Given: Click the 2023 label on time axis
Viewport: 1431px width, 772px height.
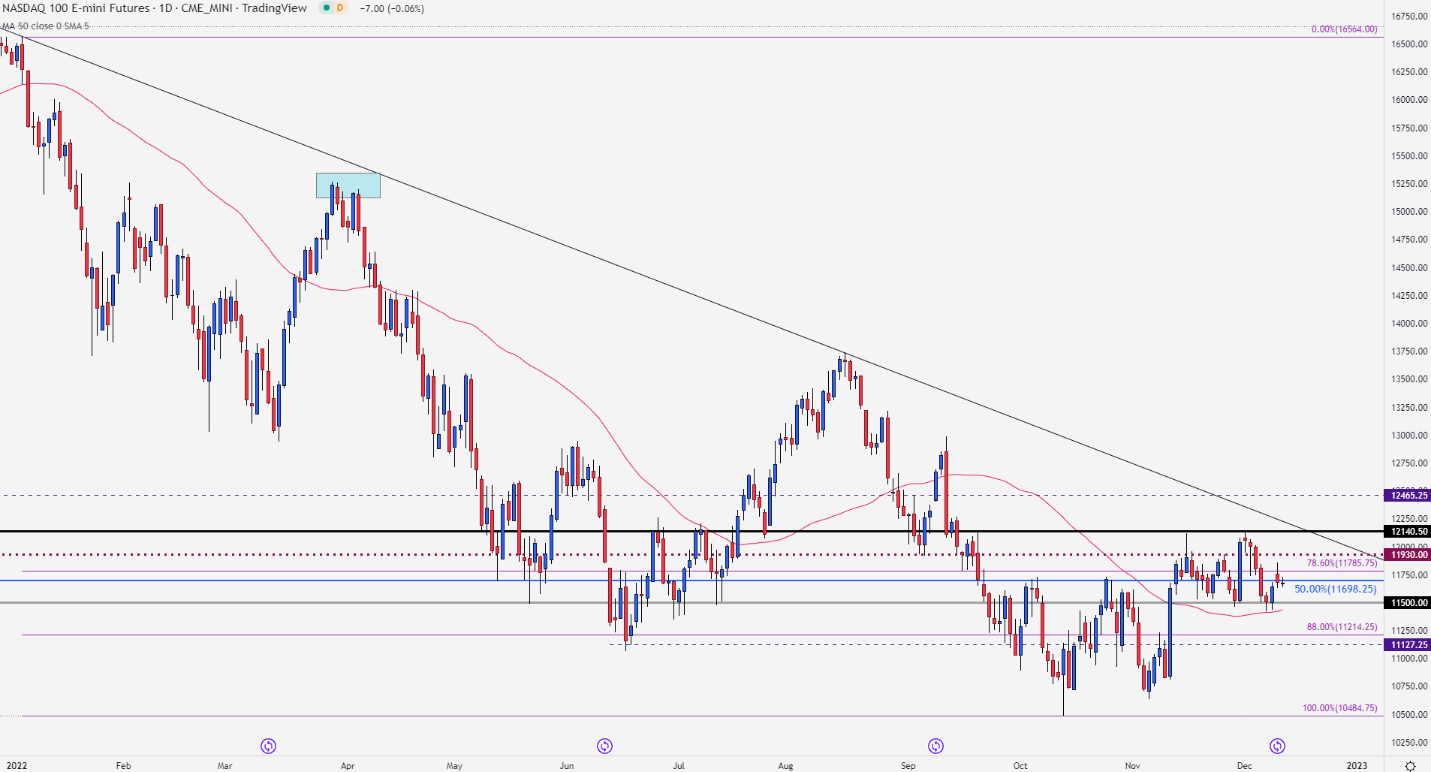Looking at the screenshot, I should (x=1357, y=765).
